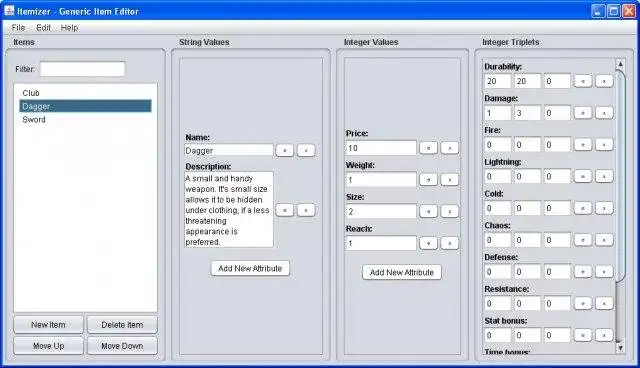This screenshot has height=368, width=640.
Task: Click Add New Attribute under String Values
Action: [250, 268]
